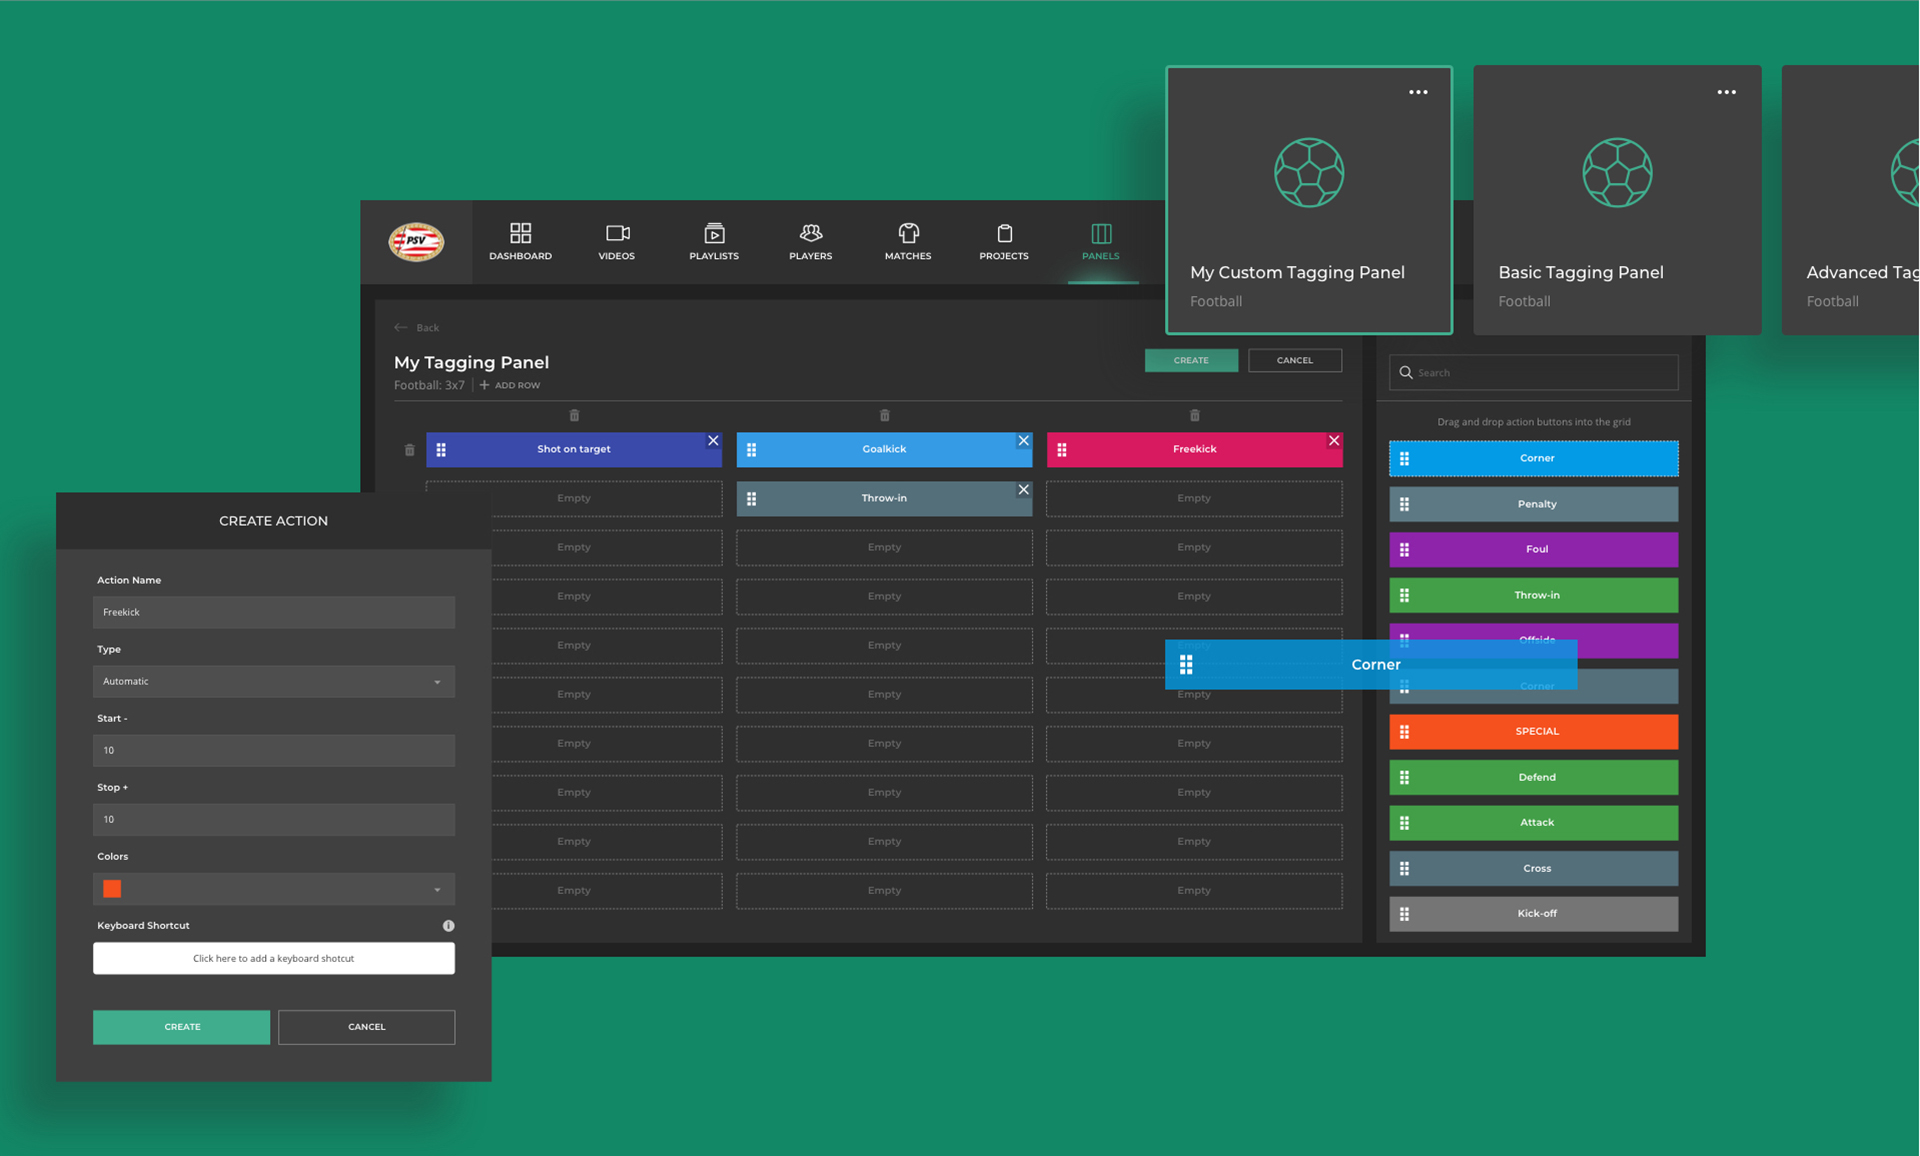This screenshot has width=1920, height=1156.
Task: Grab the Cross drag handle
Action: tap(1404, 868)
